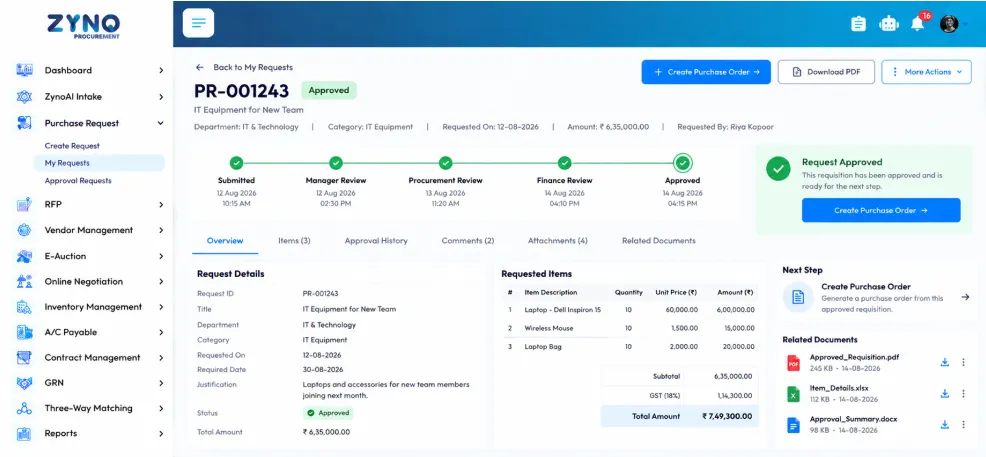Click Create Purchase Order in top toolbar
986x457 pixels.
pos(706,72)
